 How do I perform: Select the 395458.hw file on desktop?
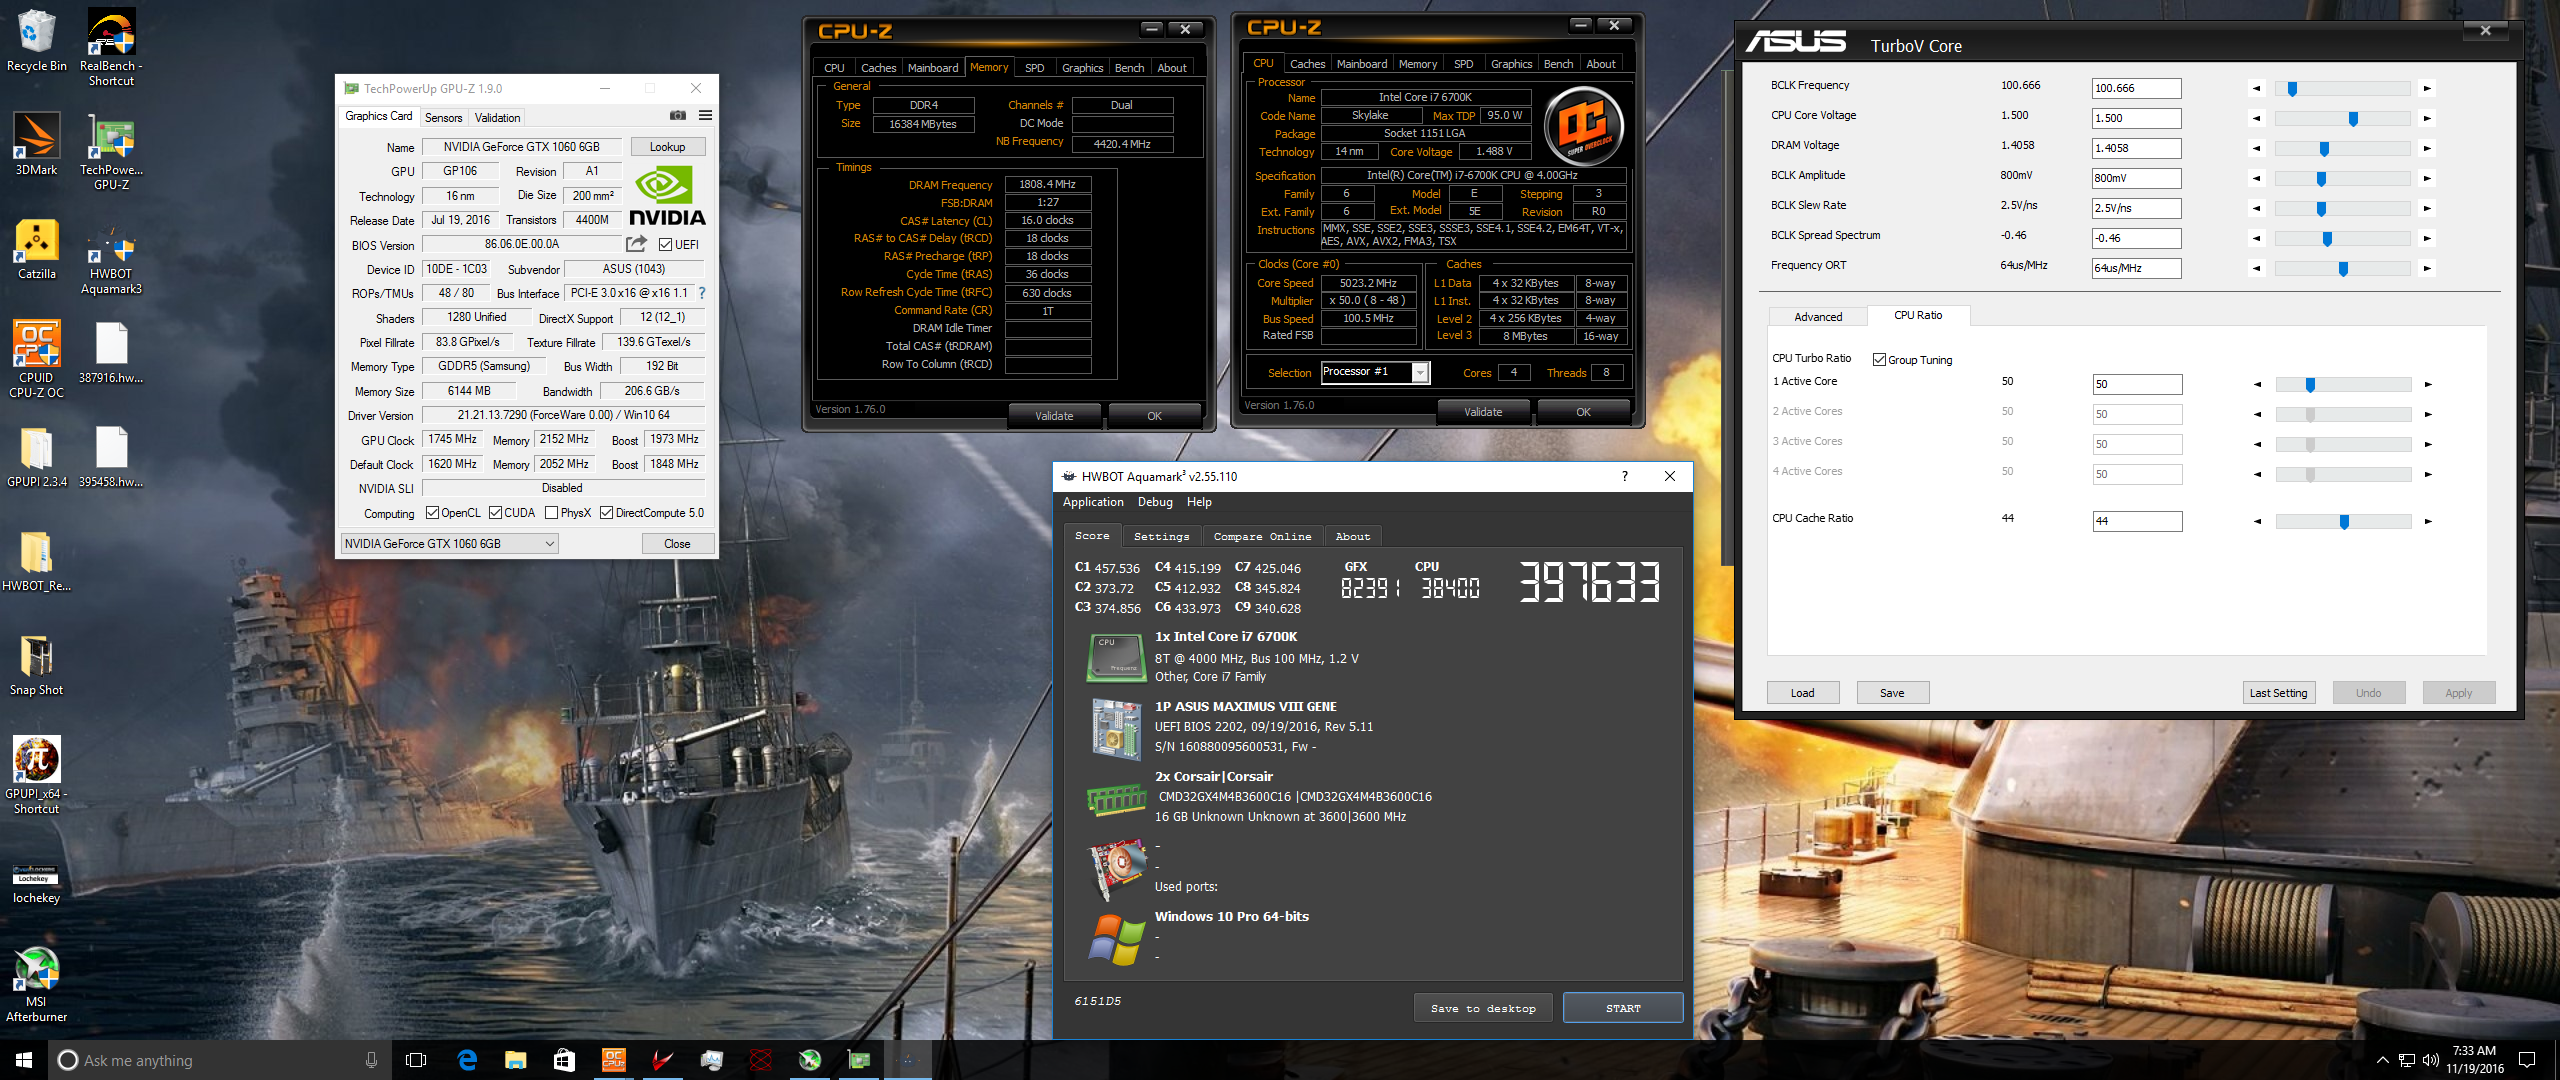click(111, 456)
